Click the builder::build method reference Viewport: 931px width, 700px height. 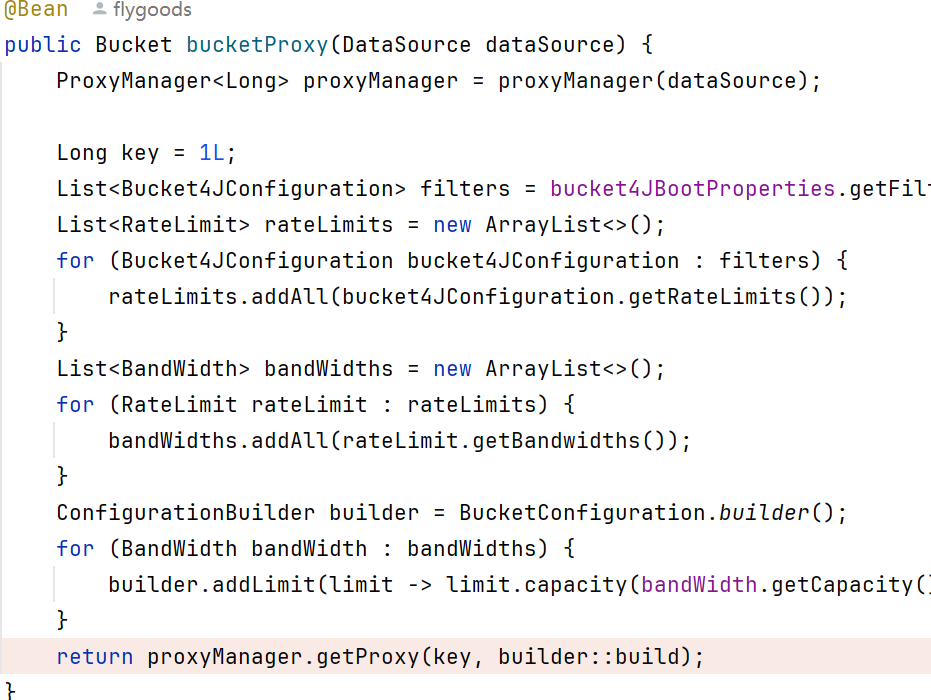(x=589, y=657)
